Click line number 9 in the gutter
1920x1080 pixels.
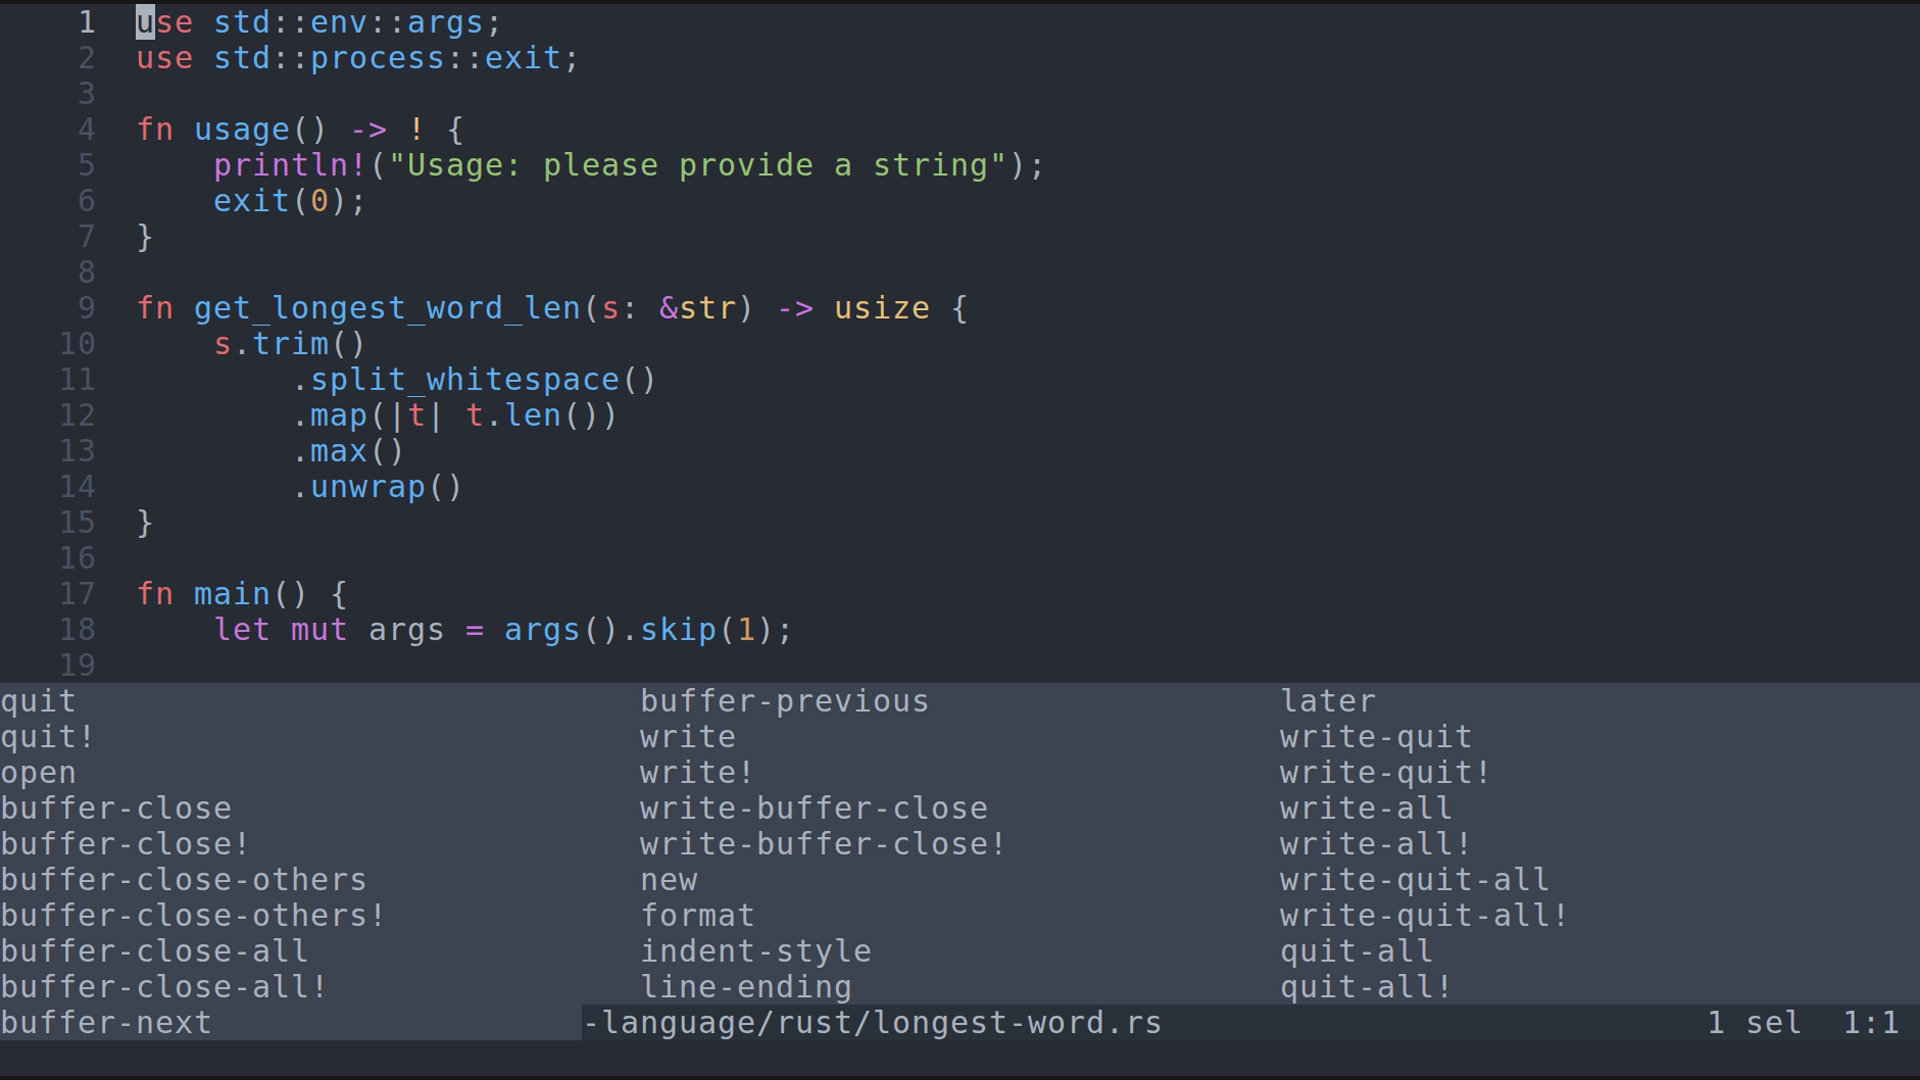[86, 308]
